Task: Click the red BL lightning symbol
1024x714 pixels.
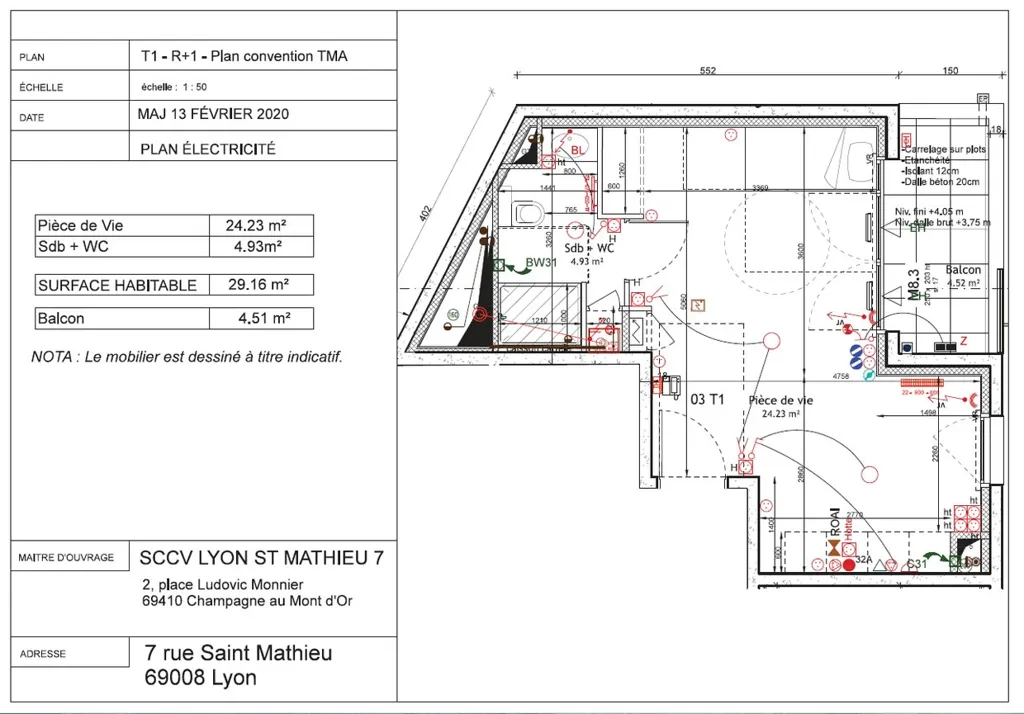Action: tap(563, 144)
